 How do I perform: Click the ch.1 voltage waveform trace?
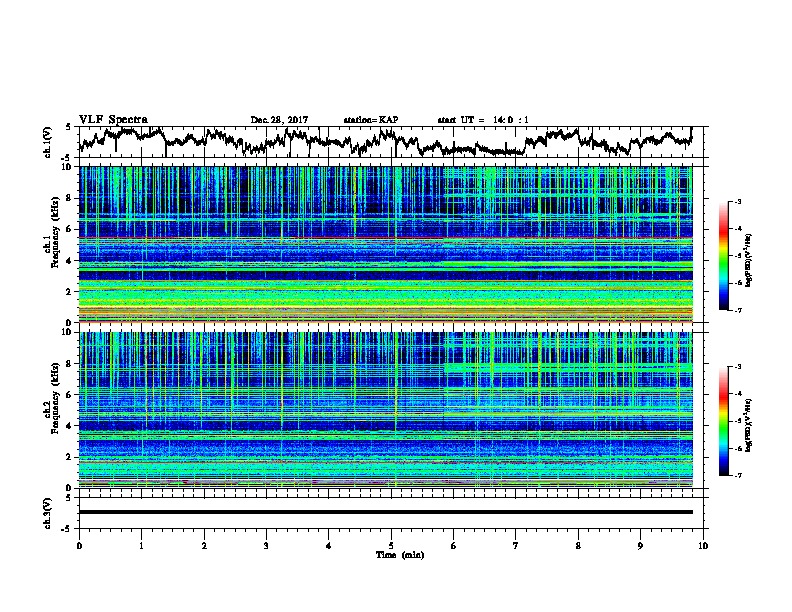point(385,141)
